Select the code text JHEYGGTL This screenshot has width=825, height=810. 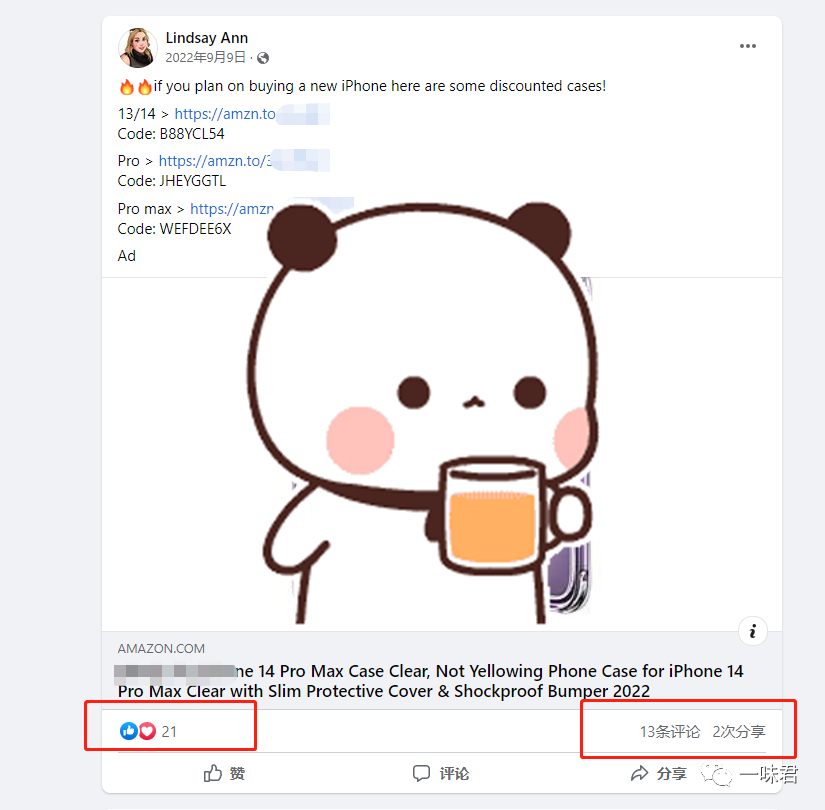[193, 181]
